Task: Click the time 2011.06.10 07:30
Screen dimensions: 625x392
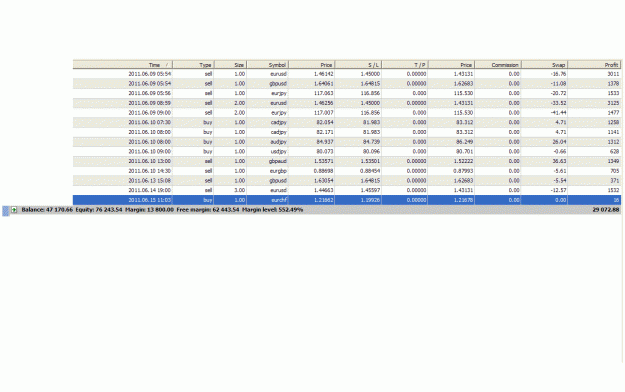Action: pyautogui.click(x=149, y=122)
